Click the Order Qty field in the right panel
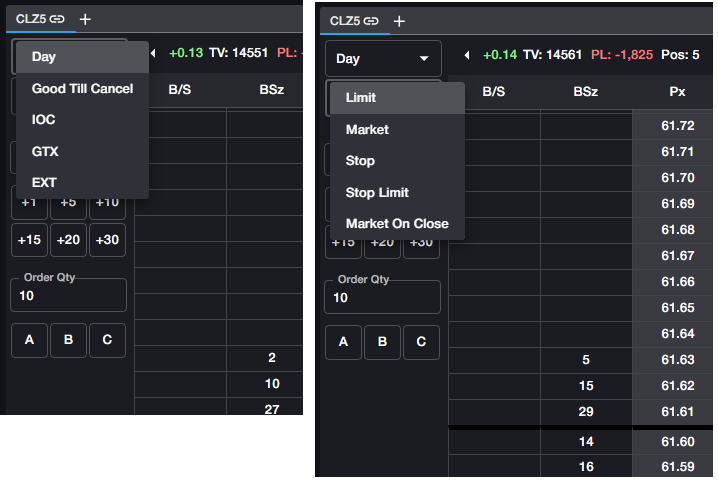718x487 pixels. coord(383,297)
